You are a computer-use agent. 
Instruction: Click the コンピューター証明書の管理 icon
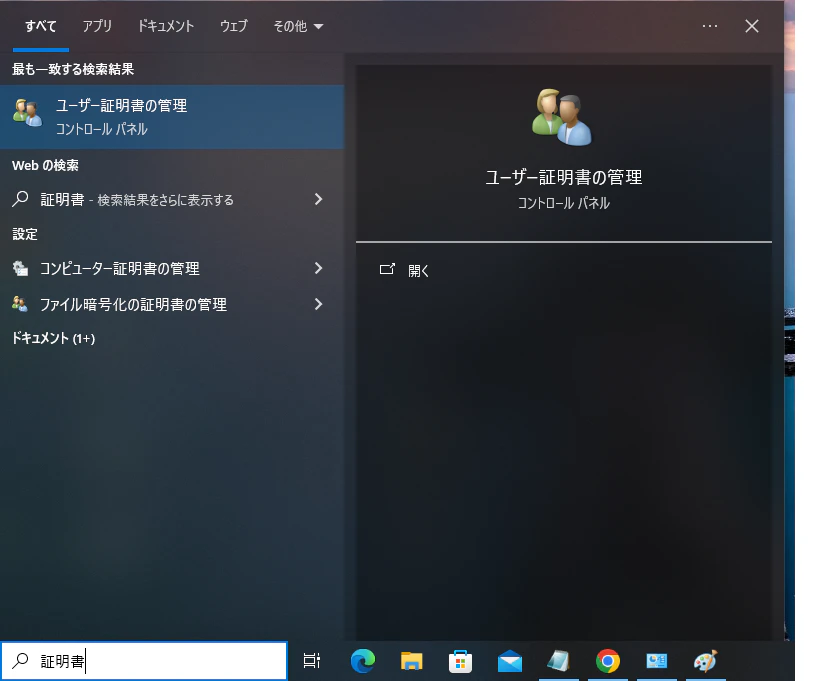click(22, 268)
